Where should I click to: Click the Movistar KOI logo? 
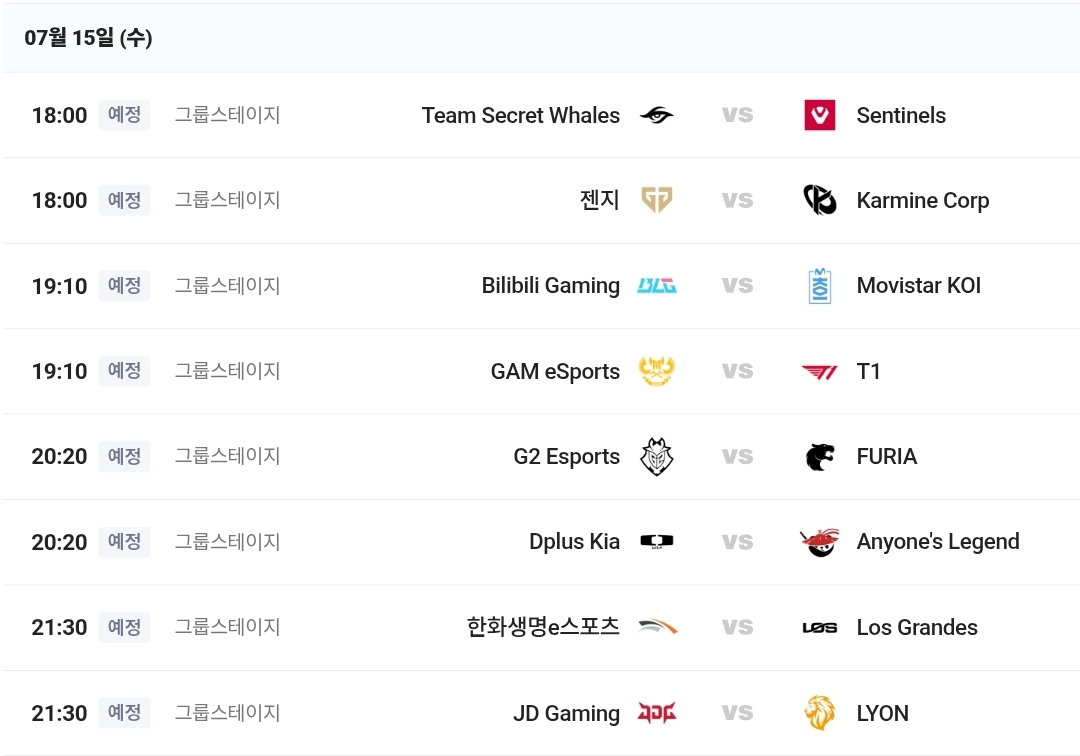[820, 286]
